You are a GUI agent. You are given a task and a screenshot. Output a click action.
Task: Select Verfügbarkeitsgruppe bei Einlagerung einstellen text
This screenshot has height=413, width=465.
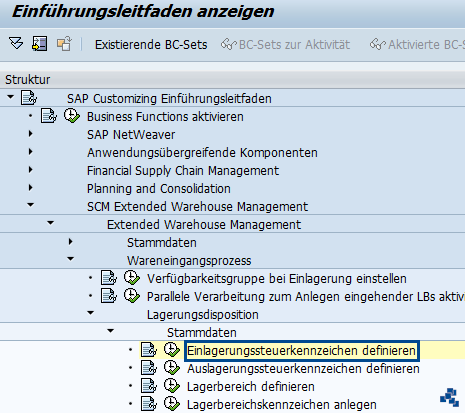[x=277, y=279]
